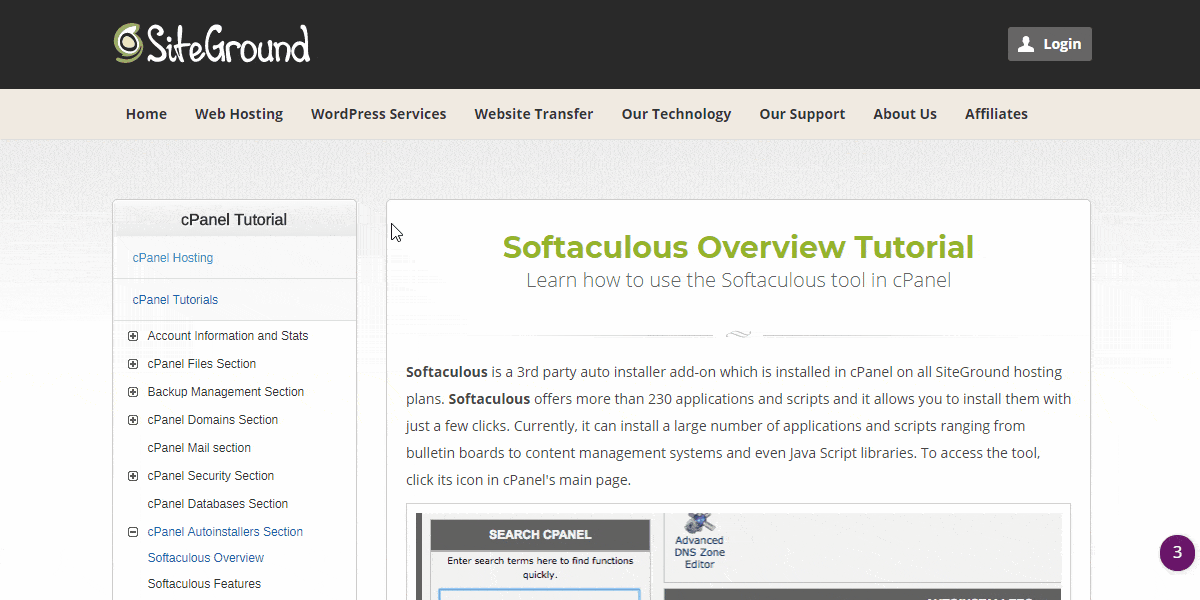Click the Login button
This screenshot has width=1200, height=600.
(1050, 44)
